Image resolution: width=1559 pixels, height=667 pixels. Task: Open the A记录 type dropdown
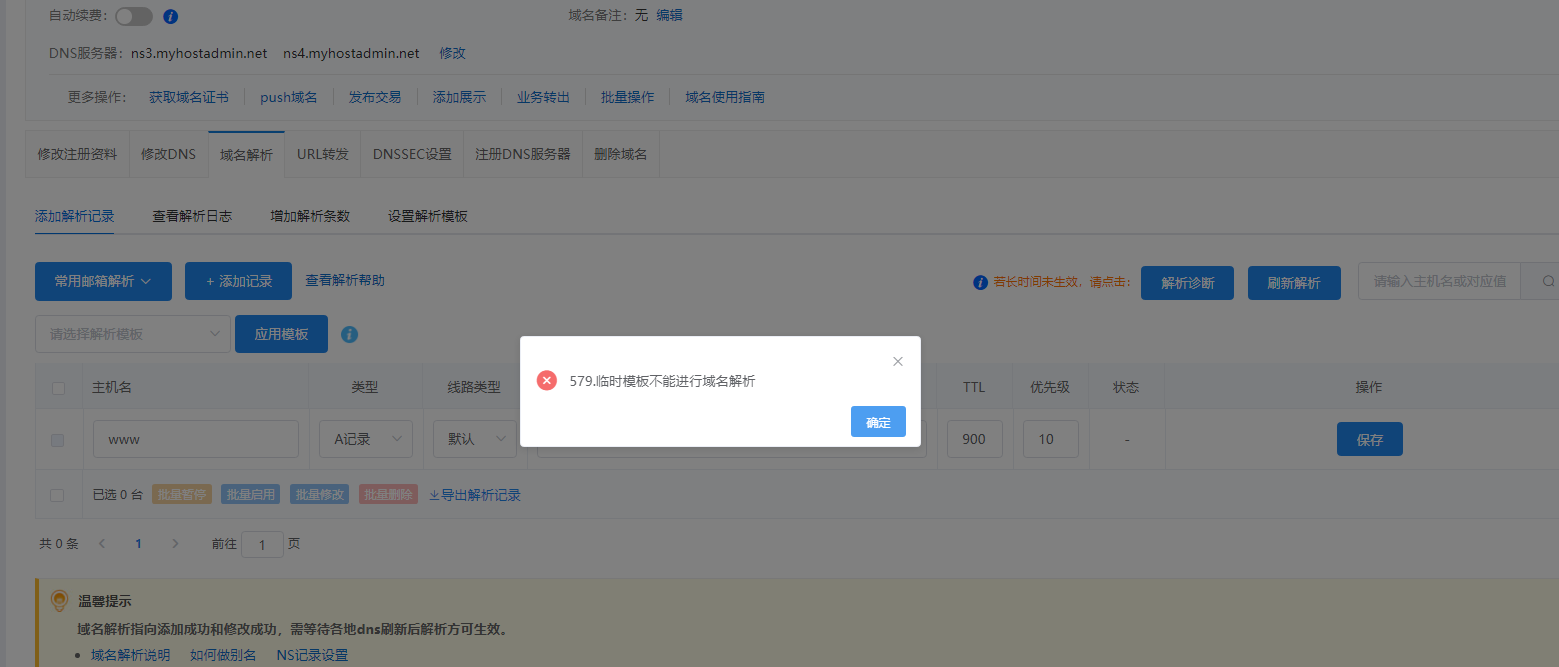(366, 439)
